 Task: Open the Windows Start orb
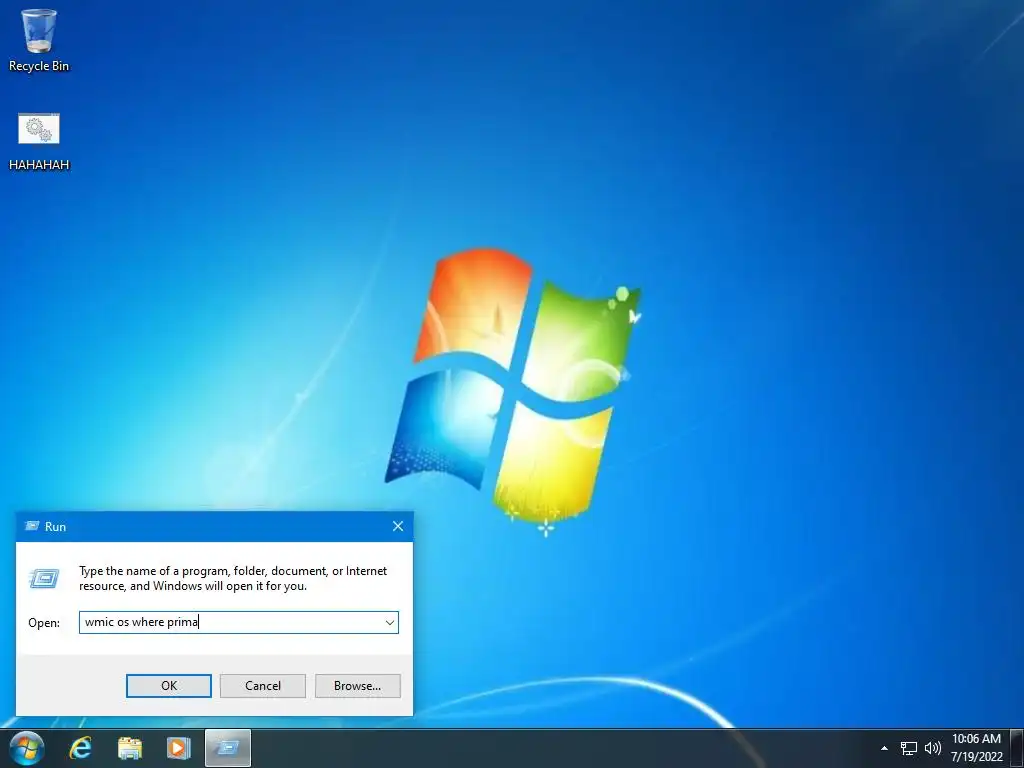tap(27, 748)
